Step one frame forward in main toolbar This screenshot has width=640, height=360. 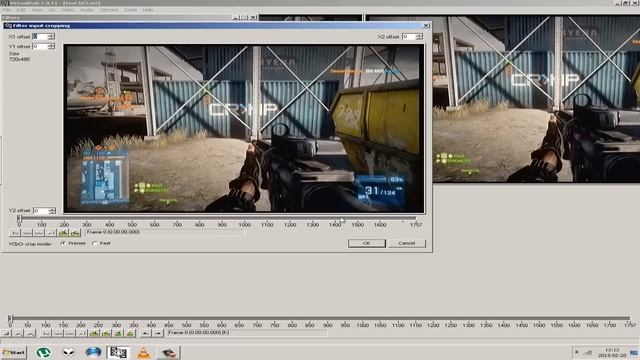(x=69, y=333)
